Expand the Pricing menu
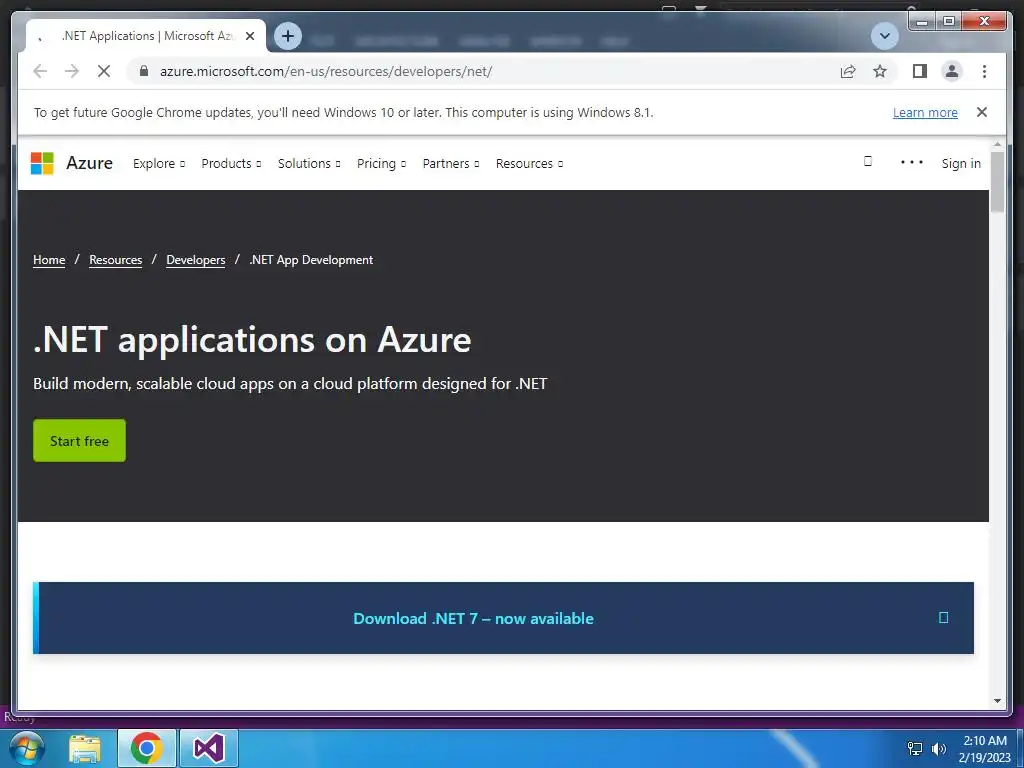 pyautogui.click(x=381, y=163)
